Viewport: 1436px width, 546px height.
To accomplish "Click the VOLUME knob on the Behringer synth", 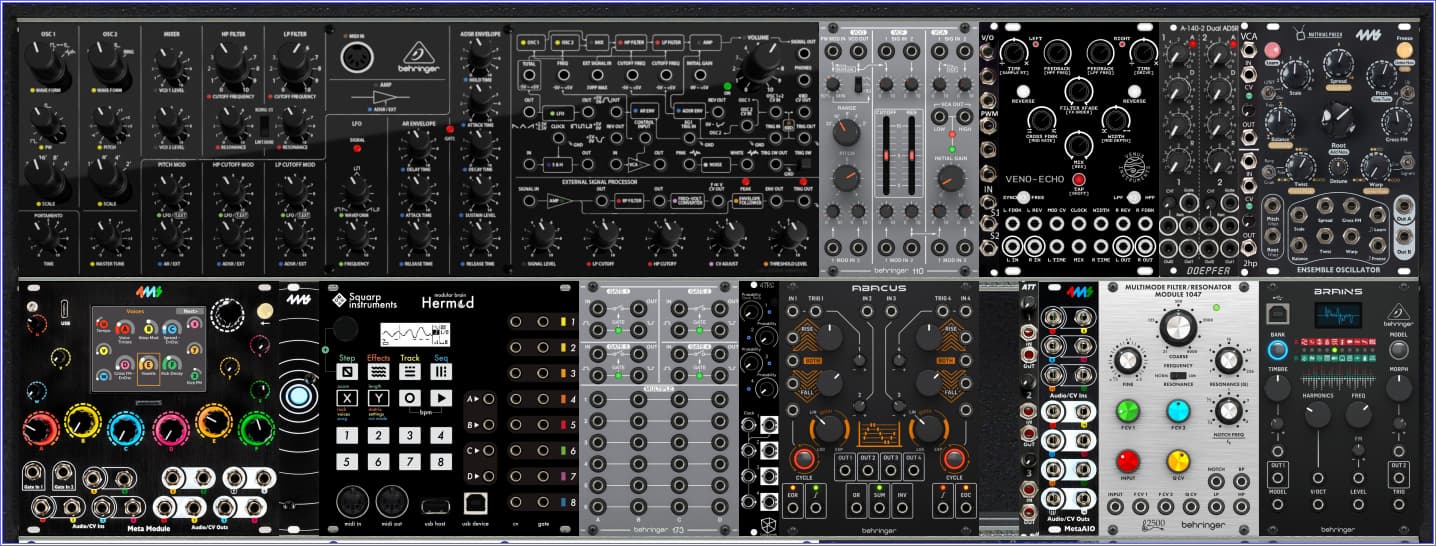I will coord(756,70).
